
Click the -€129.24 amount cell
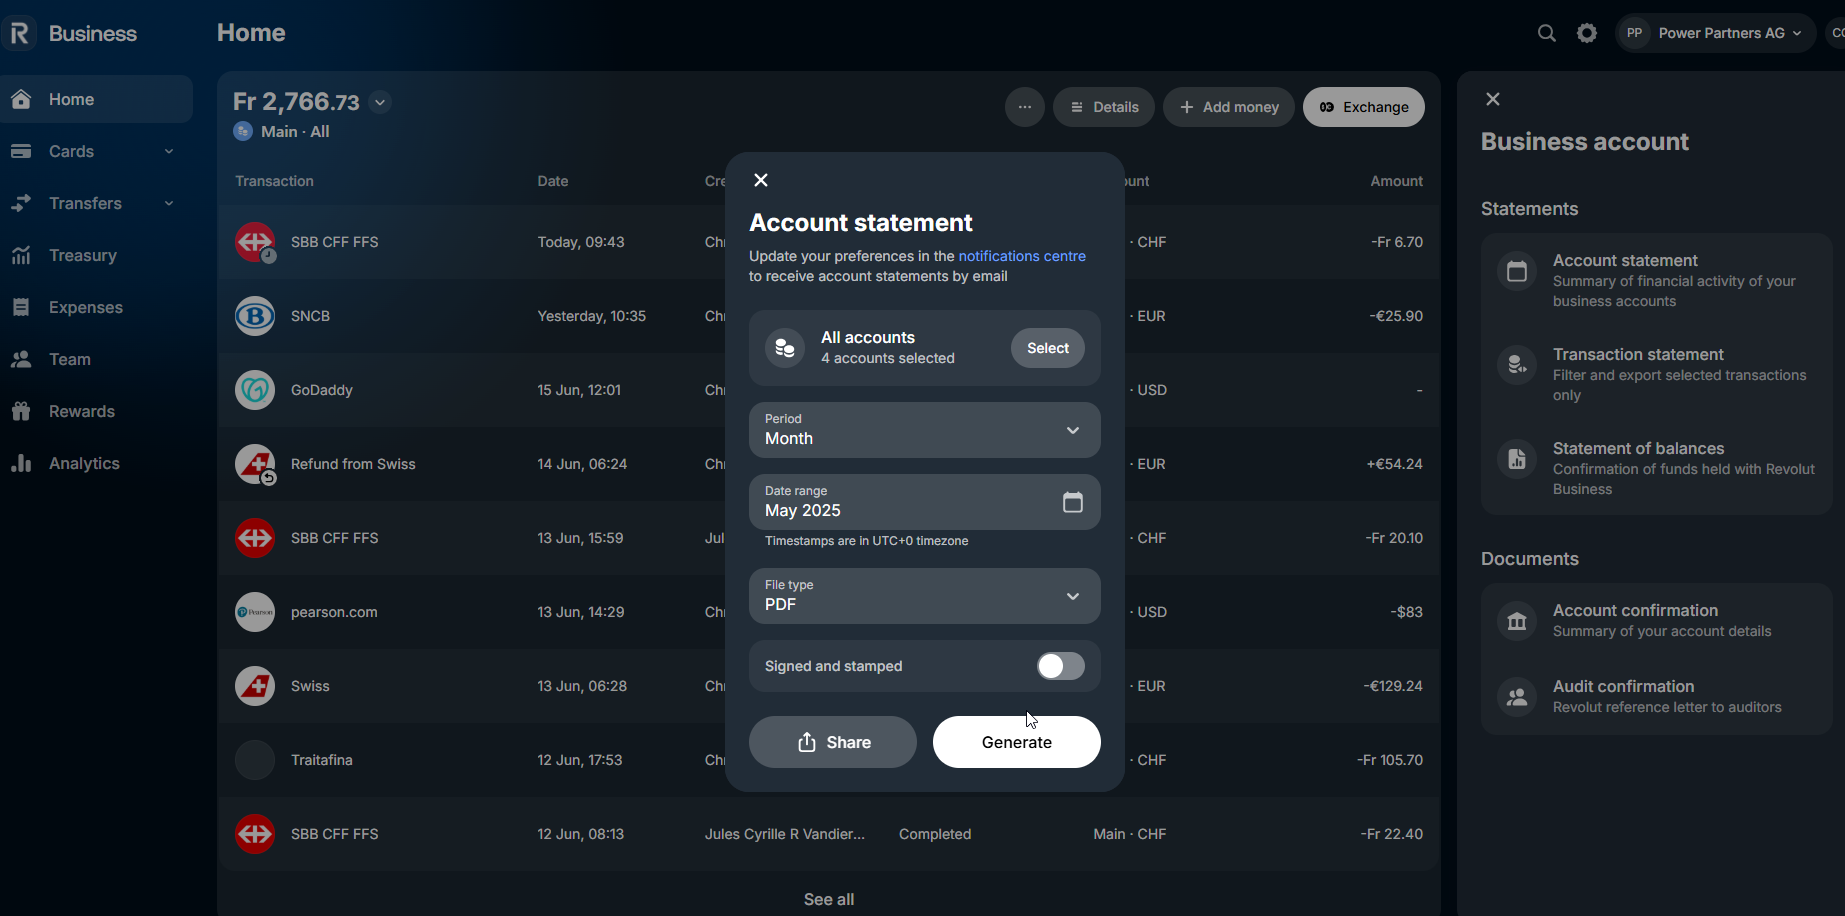click(x=1393, y=686)
